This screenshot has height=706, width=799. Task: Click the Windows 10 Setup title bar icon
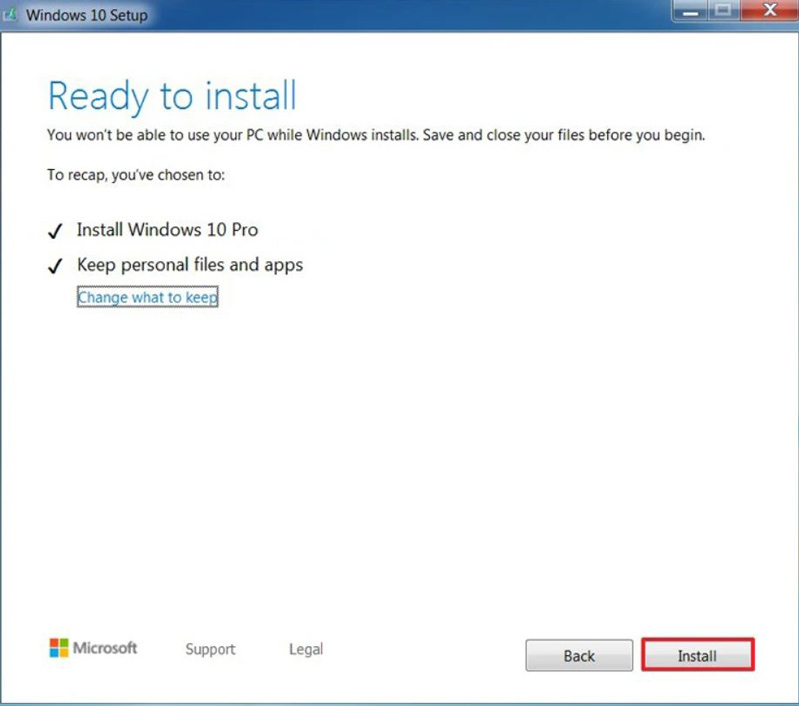[x=10, y=15]
